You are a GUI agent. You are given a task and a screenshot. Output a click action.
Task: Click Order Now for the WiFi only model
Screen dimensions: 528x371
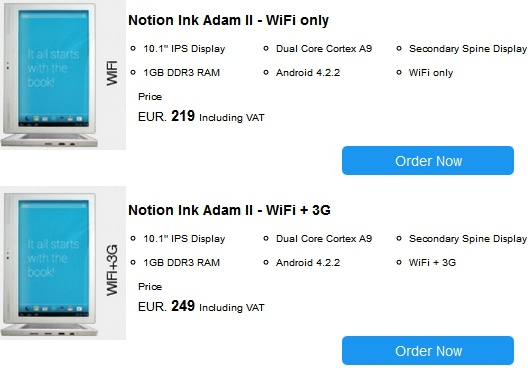[x=428, y=161]
